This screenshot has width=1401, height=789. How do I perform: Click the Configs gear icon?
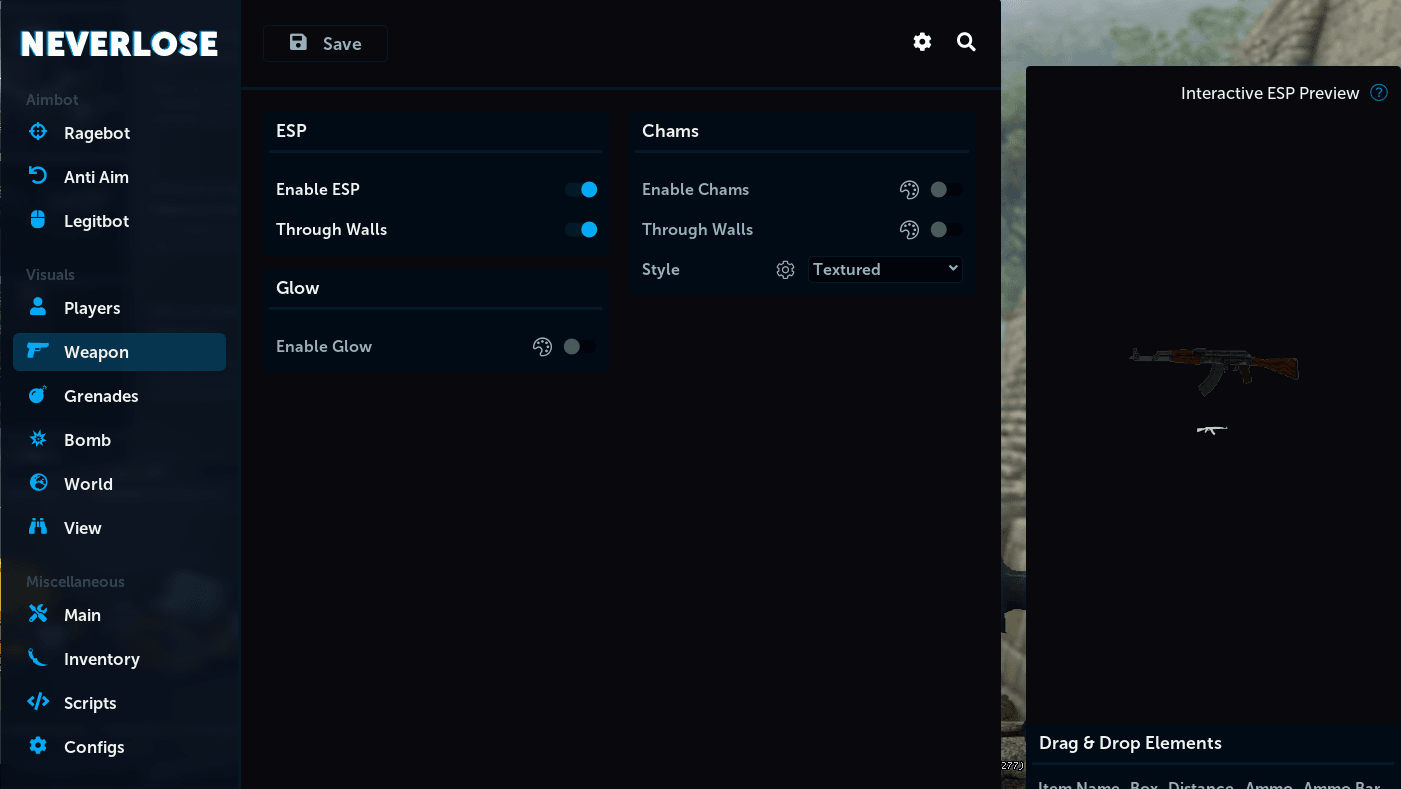(x=38, y=746)
